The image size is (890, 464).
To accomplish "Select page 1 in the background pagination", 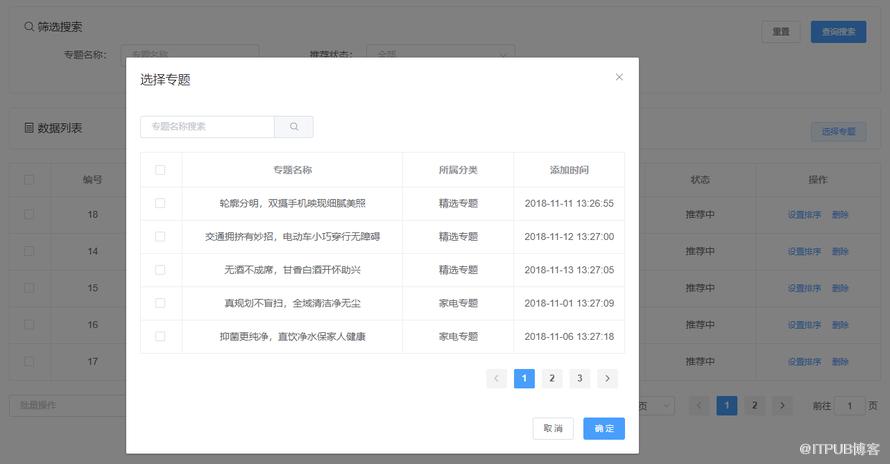I will (727, 406).
